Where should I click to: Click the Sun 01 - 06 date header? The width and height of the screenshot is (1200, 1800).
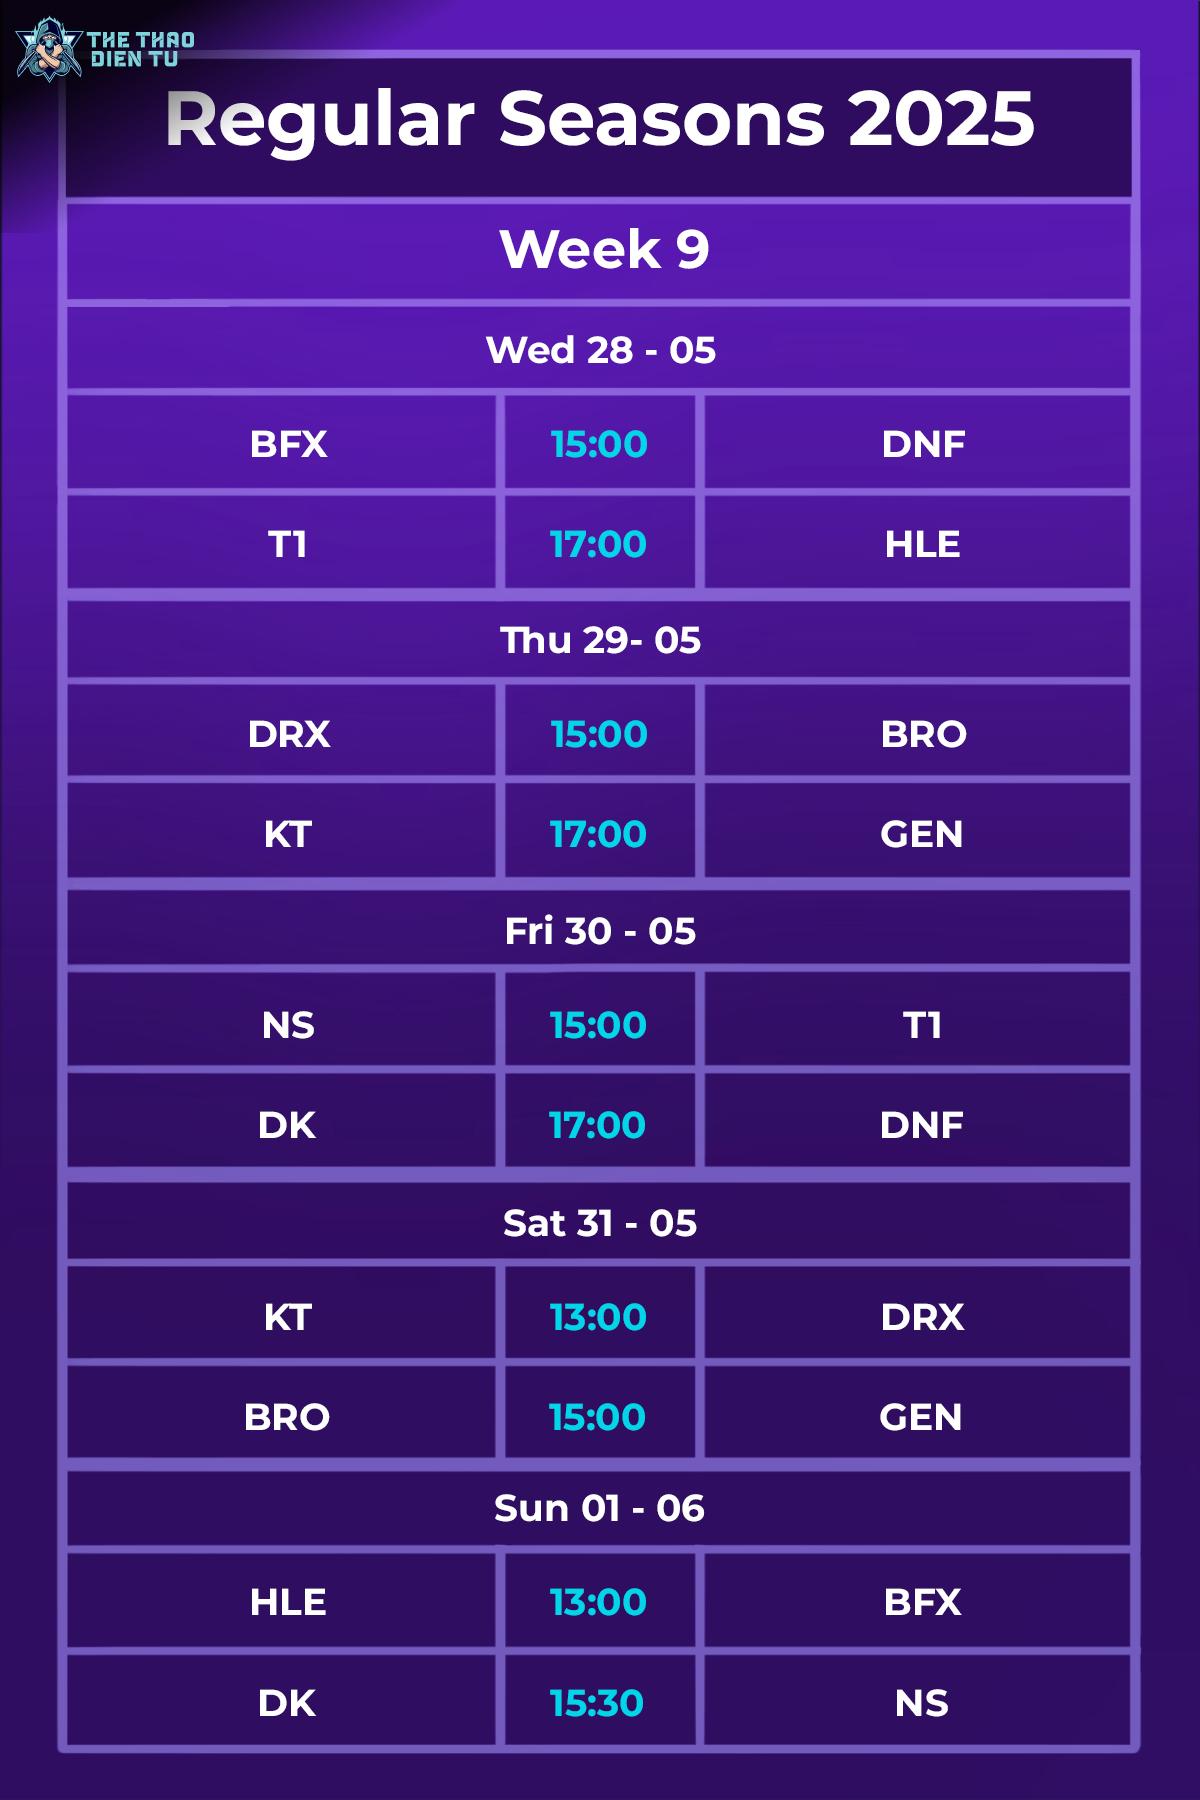coord(599,1508)
